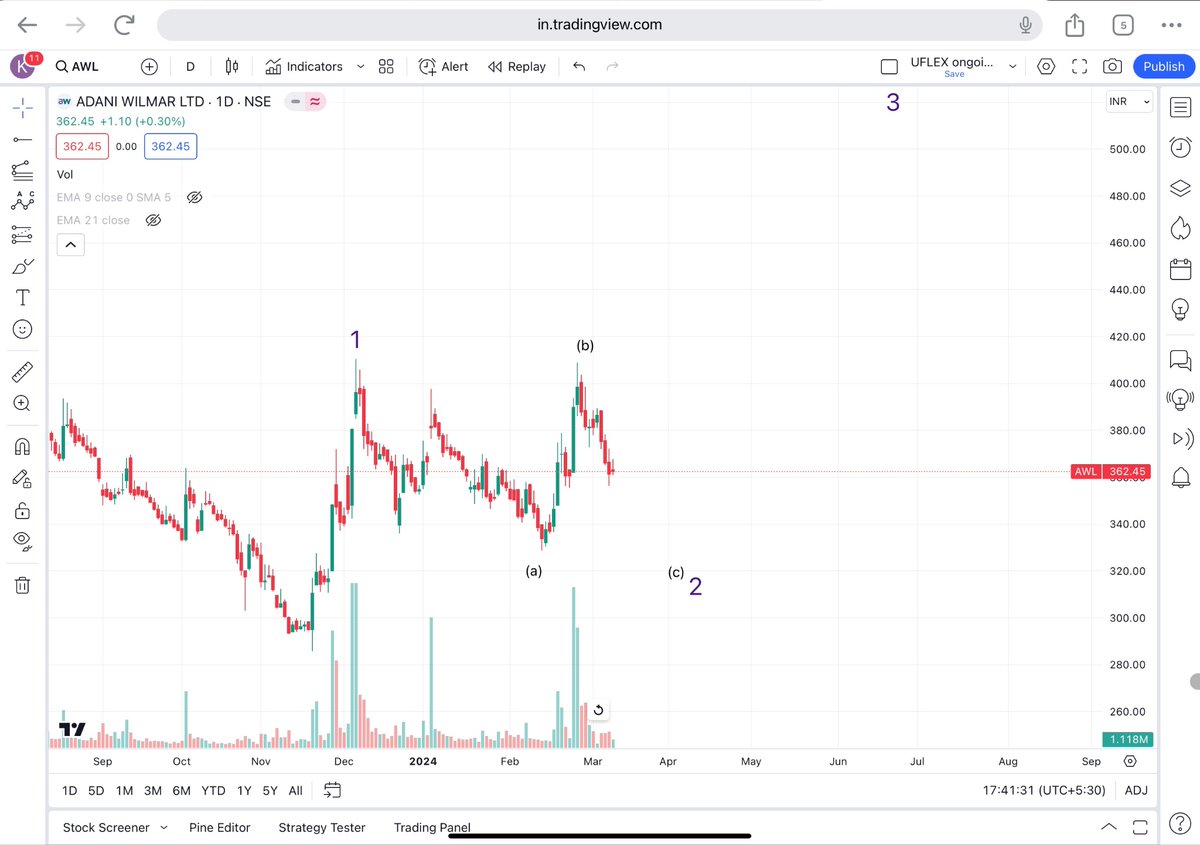Open the calendar panel
The height and width of the screenshot is (845, 1200).
coord(1180,268)
